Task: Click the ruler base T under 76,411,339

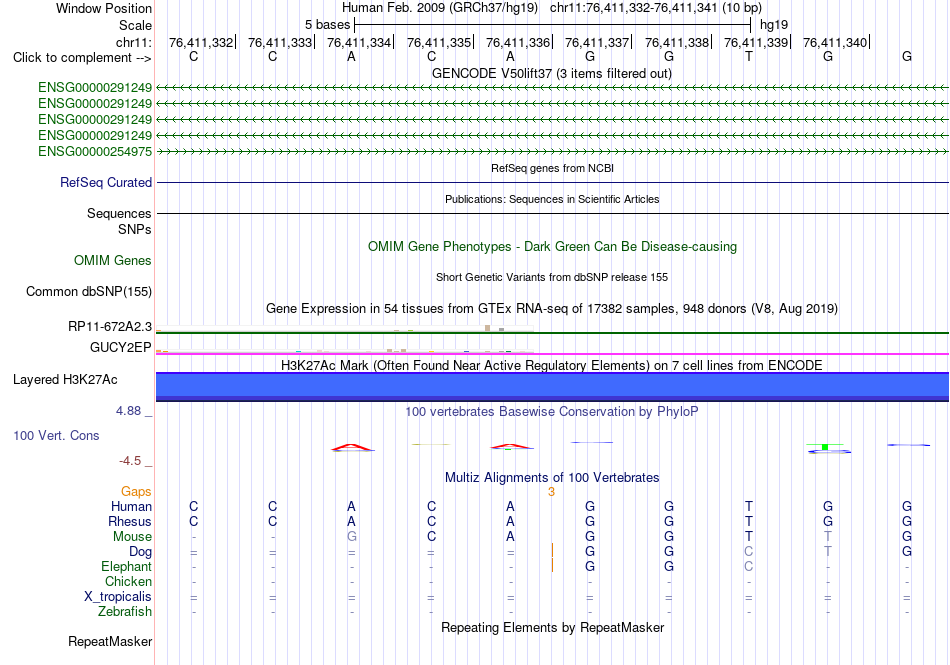Action: tap(749, 56)
